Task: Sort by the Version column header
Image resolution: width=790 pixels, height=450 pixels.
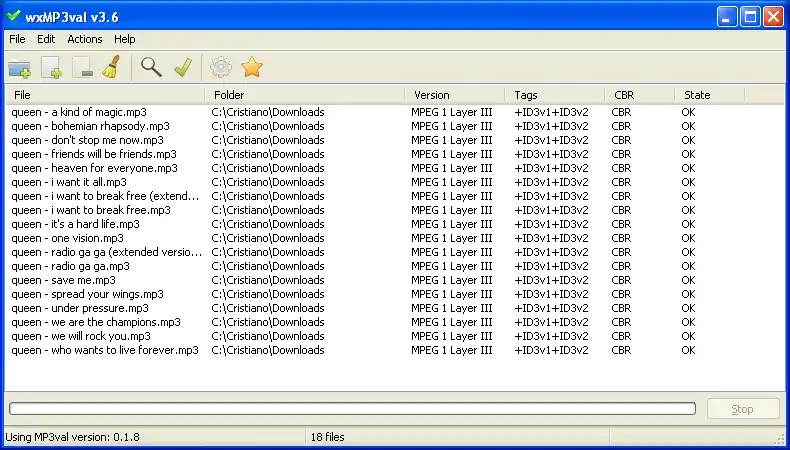Action: click(455, 95)
